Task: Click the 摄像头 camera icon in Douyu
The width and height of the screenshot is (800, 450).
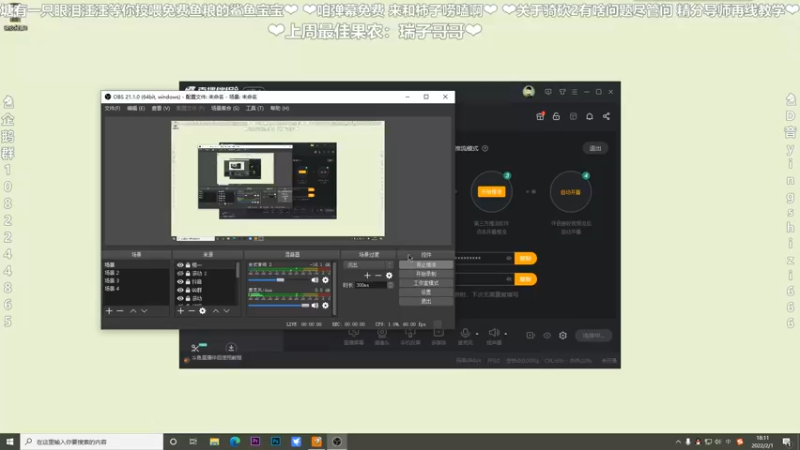Action: point(382,333)
